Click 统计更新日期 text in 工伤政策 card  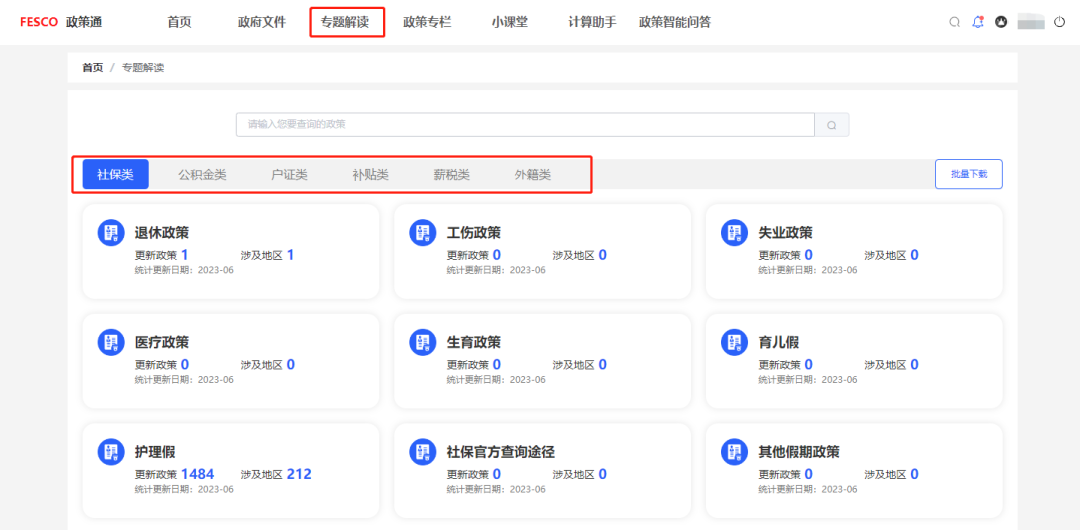click(496, 270)
